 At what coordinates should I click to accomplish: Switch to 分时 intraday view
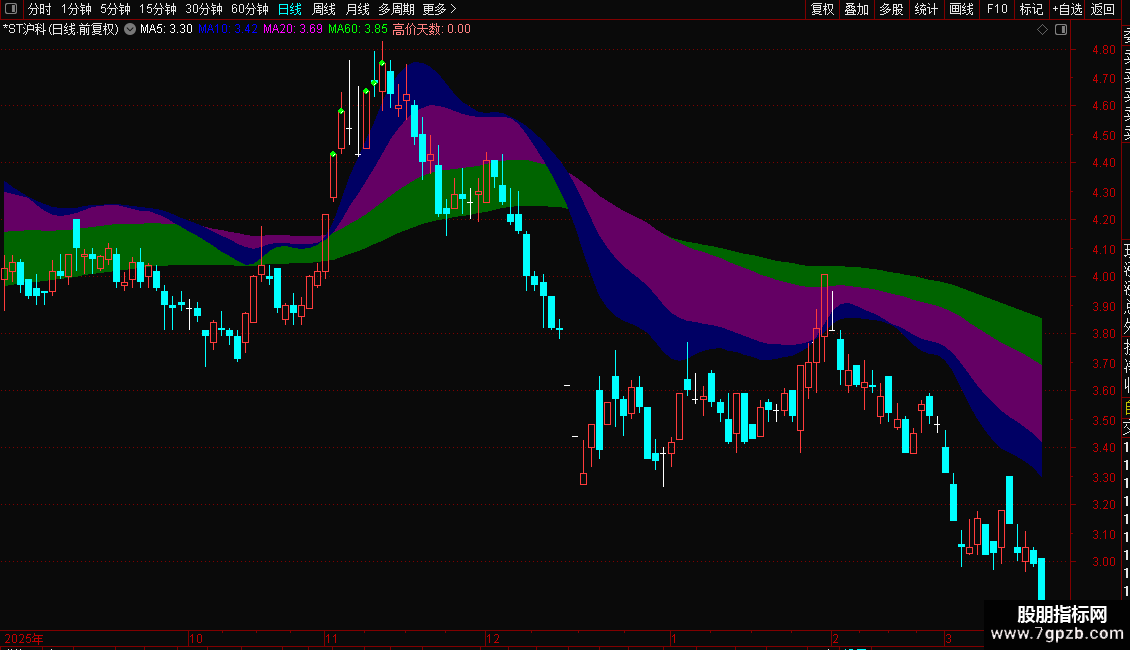[40, 9]
